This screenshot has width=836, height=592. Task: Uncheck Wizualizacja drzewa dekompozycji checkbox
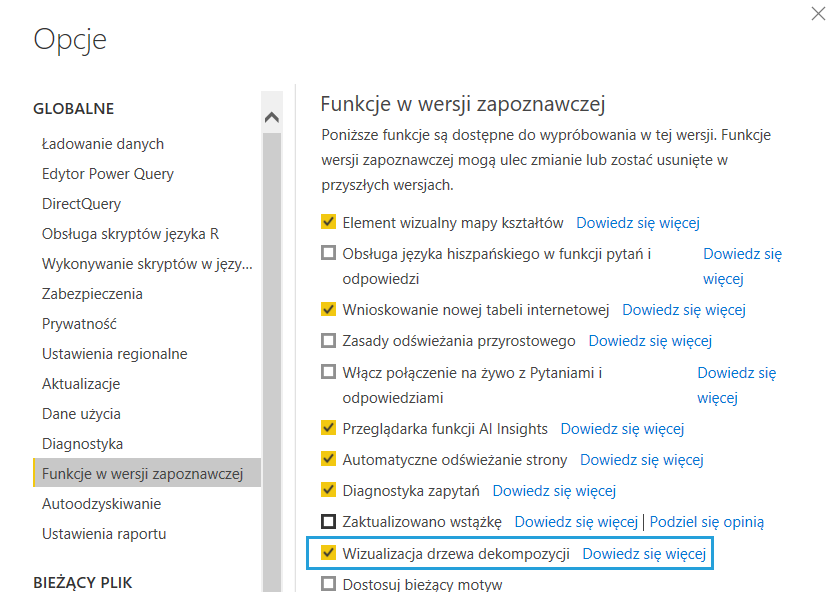coord(328,552)
